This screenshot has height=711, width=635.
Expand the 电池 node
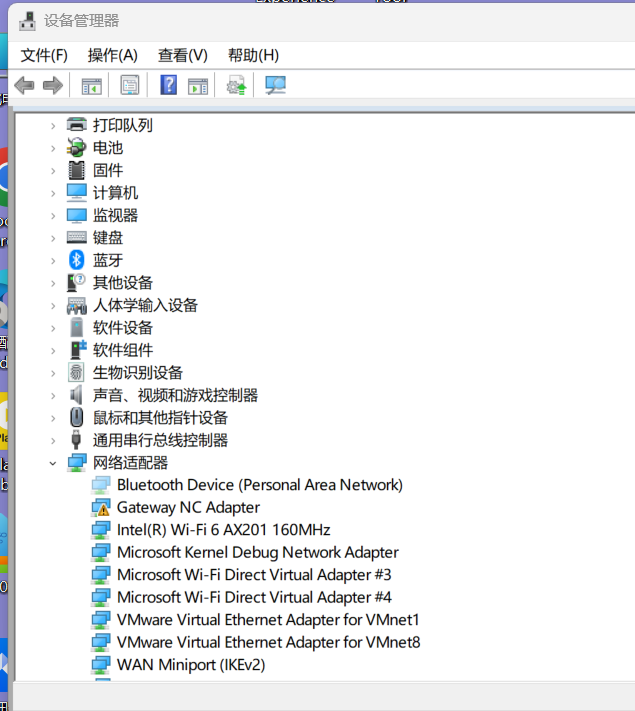click(x=53, y=148)
